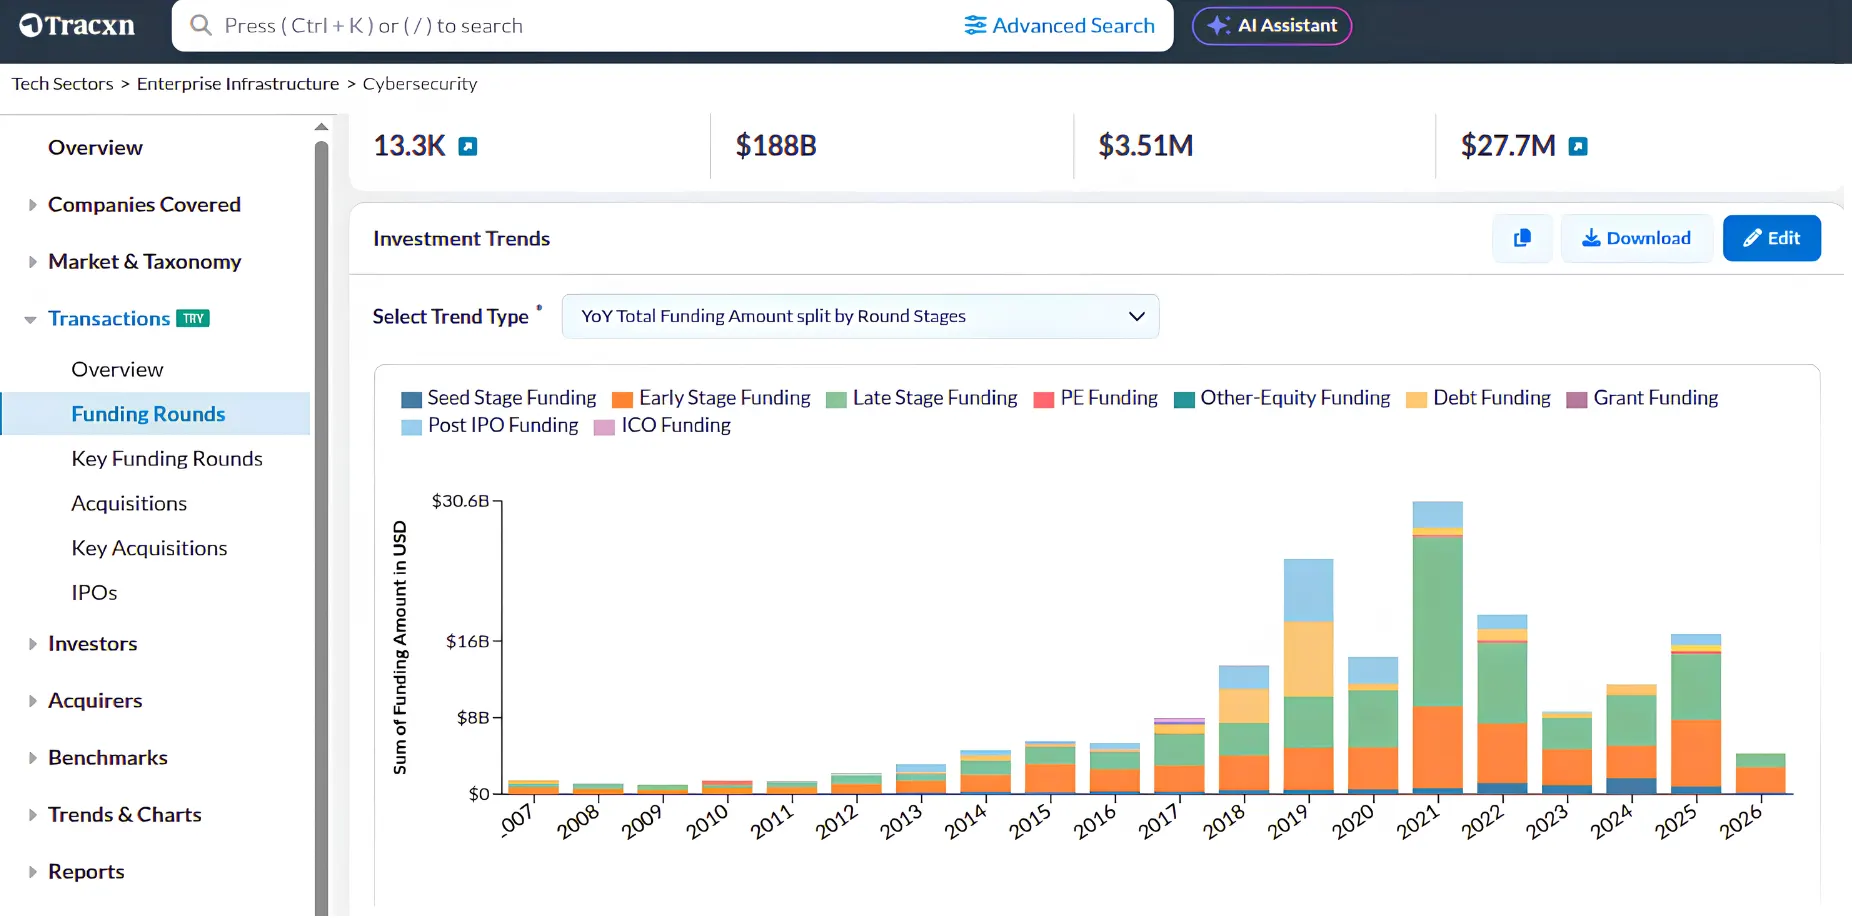Open the sidebar Overview page
Image resolution: width=1852 pixels, height=920 pixels.
[95, 147]
